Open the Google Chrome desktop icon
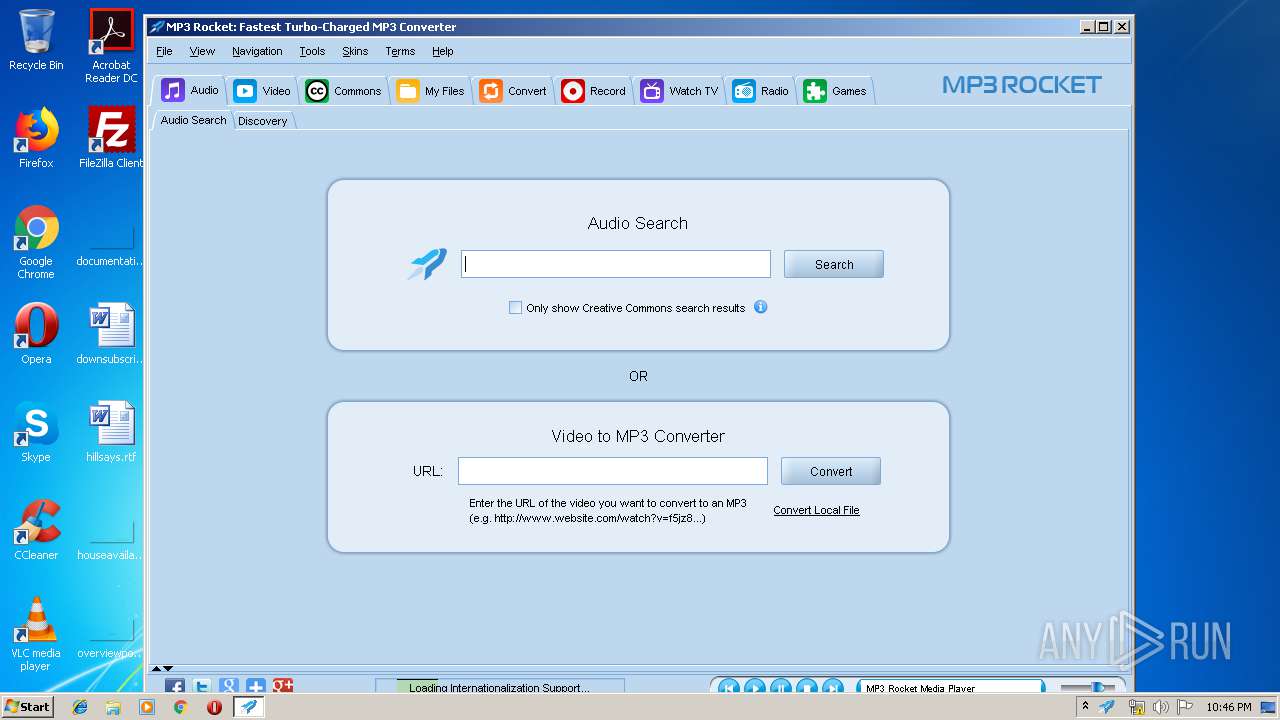Viewport: 1280px width, 720px height. point(36,243)
